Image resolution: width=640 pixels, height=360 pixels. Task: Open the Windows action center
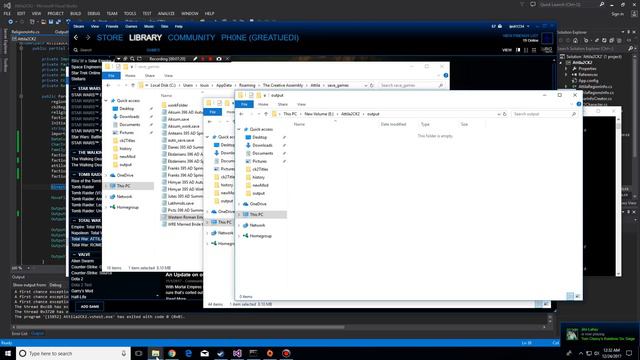click(x=629, y=353)
